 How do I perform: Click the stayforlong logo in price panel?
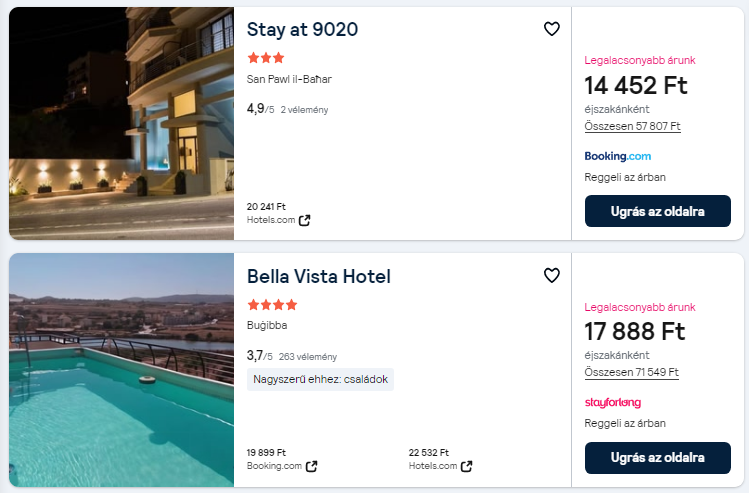(613, 402)
